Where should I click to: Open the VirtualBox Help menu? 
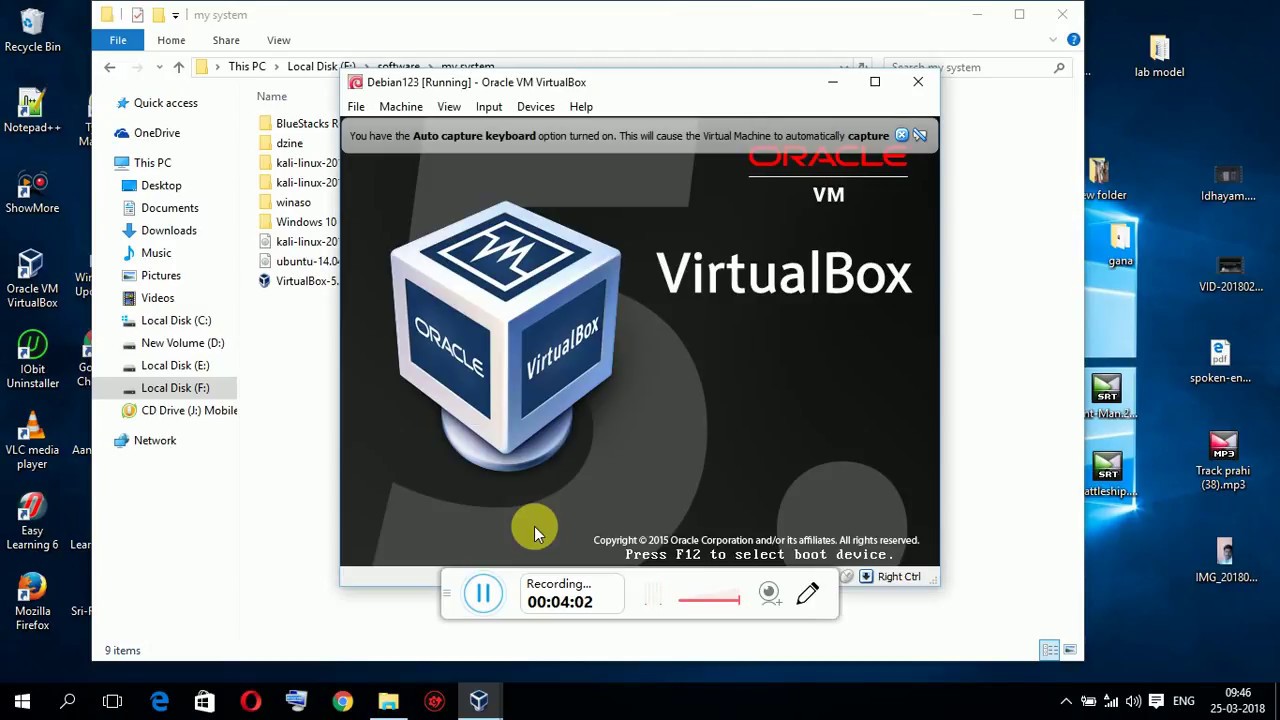click(581, 107)
